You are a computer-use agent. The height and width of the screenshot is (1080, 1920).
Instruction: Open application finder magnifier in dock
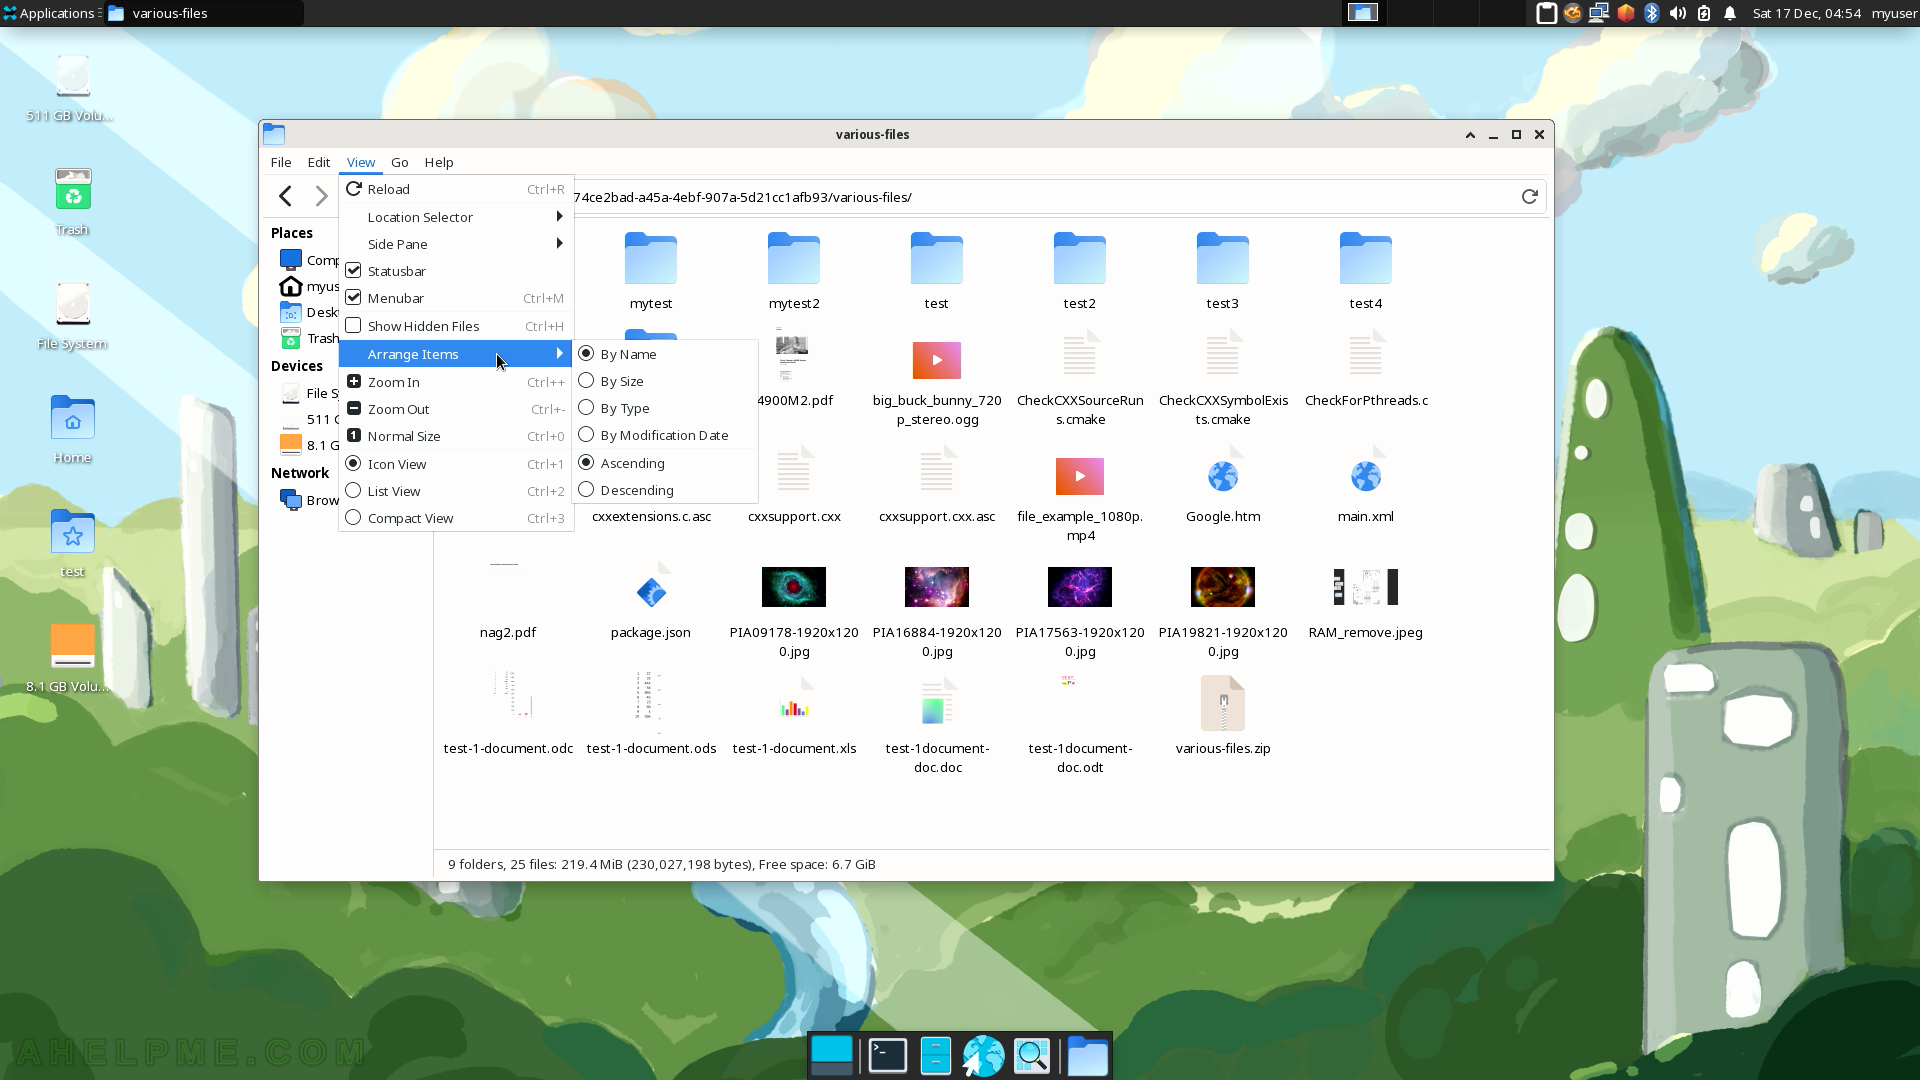coord(1032,1056)
